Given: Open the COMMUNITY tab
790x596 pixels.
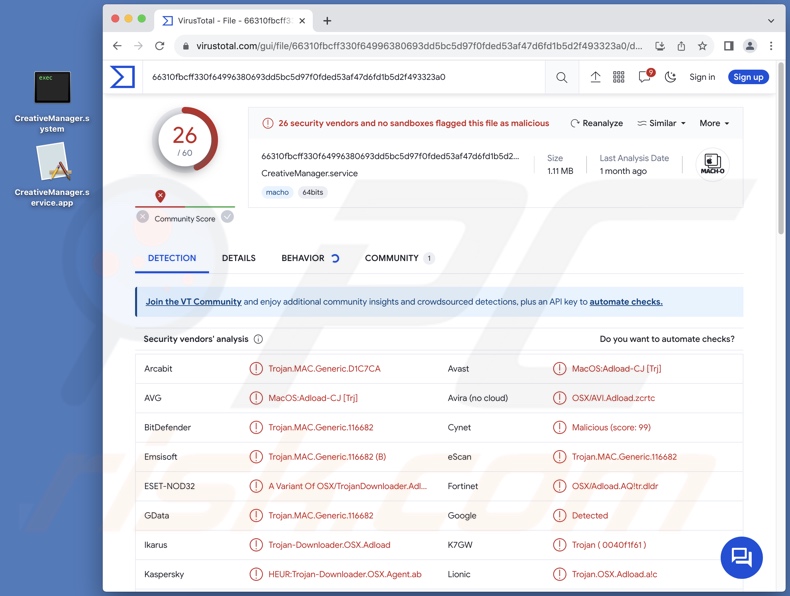Looking at the screenshot, I should [399, 258].
